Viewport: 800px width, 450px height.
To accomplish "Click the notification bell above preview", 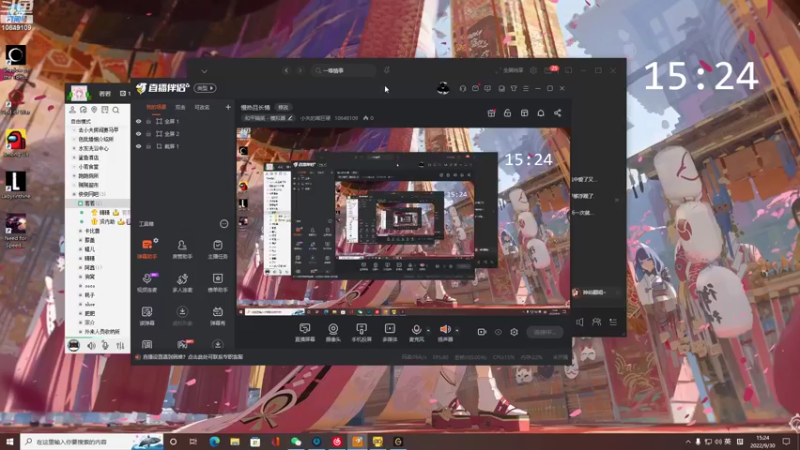I will [541, 113].
